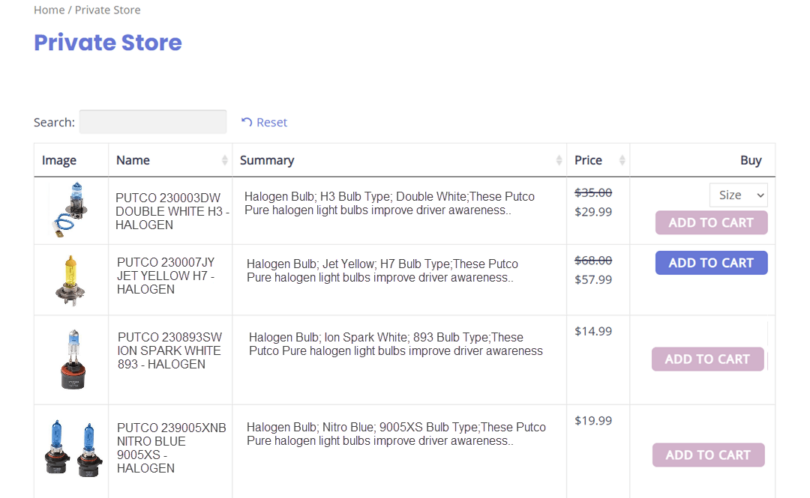Click the Reset undo arrow icon
Image resolution: width=810 pixels, height=498 pixels.
(247, 122)
